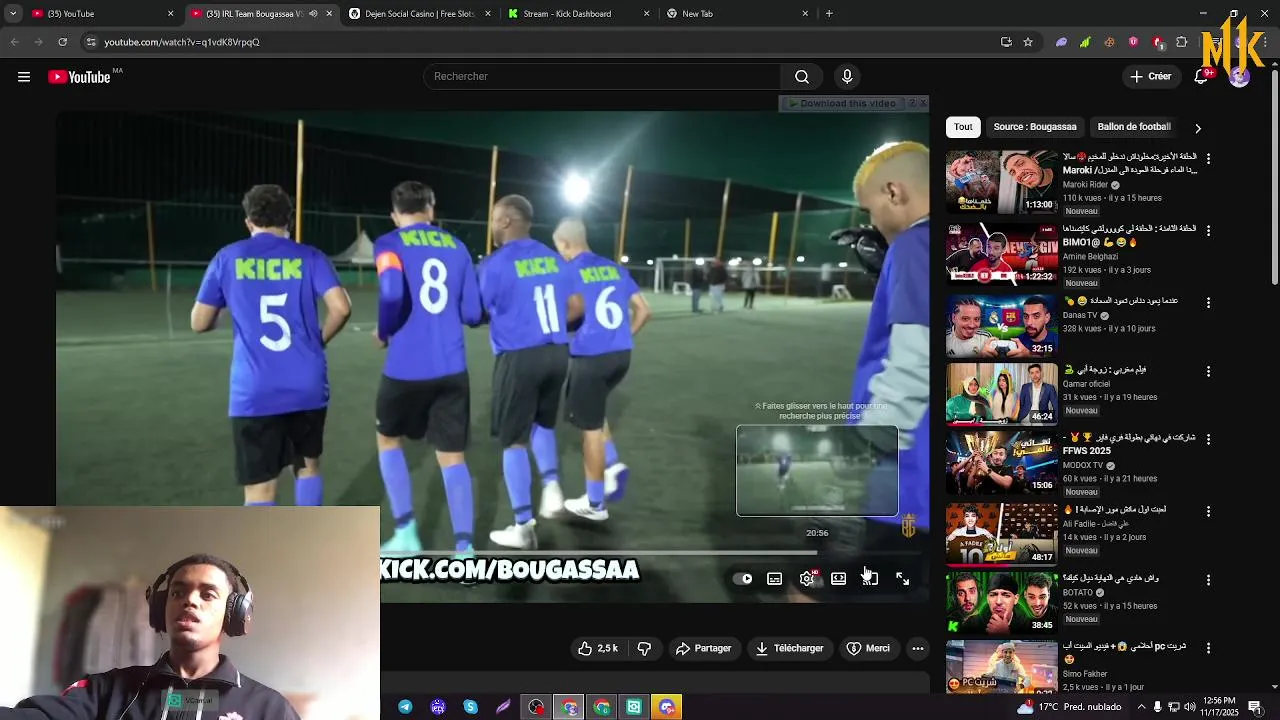This screenshot has width=1280, height=720.
Task: Open Amine Belghazi video thumbnail 1:22:32
Action: [x=1001, y=254]
